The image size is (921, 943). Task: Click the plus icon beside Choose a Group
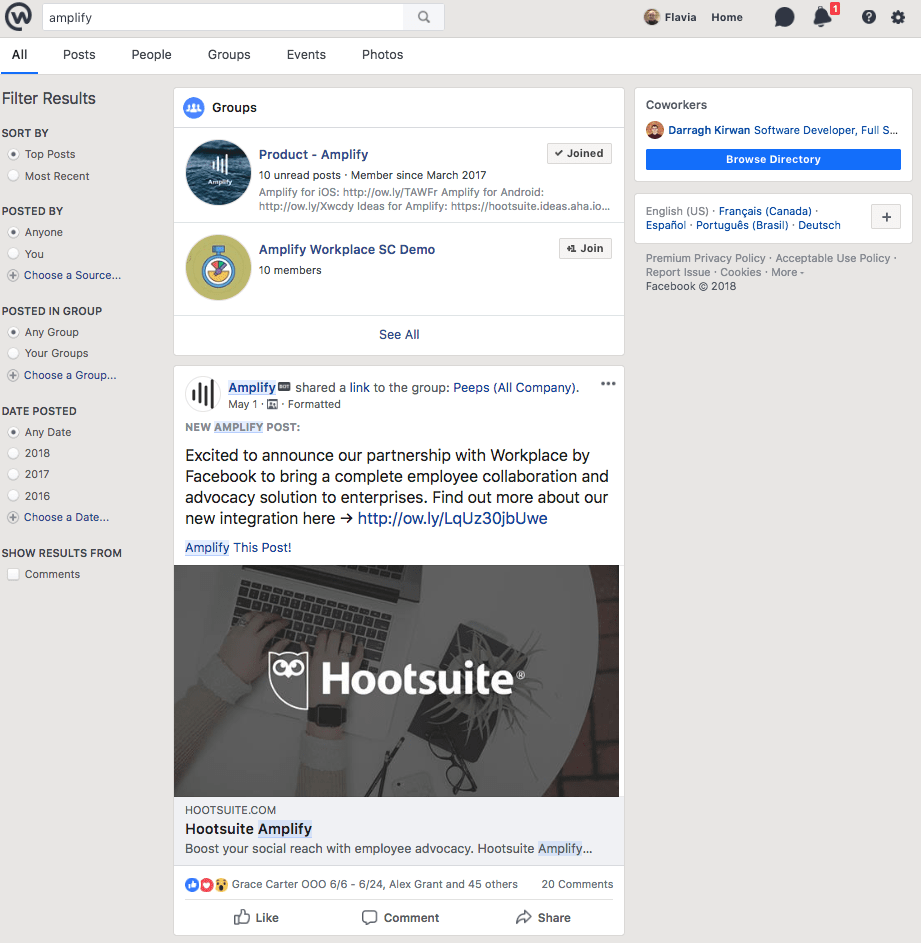point(13,375)
